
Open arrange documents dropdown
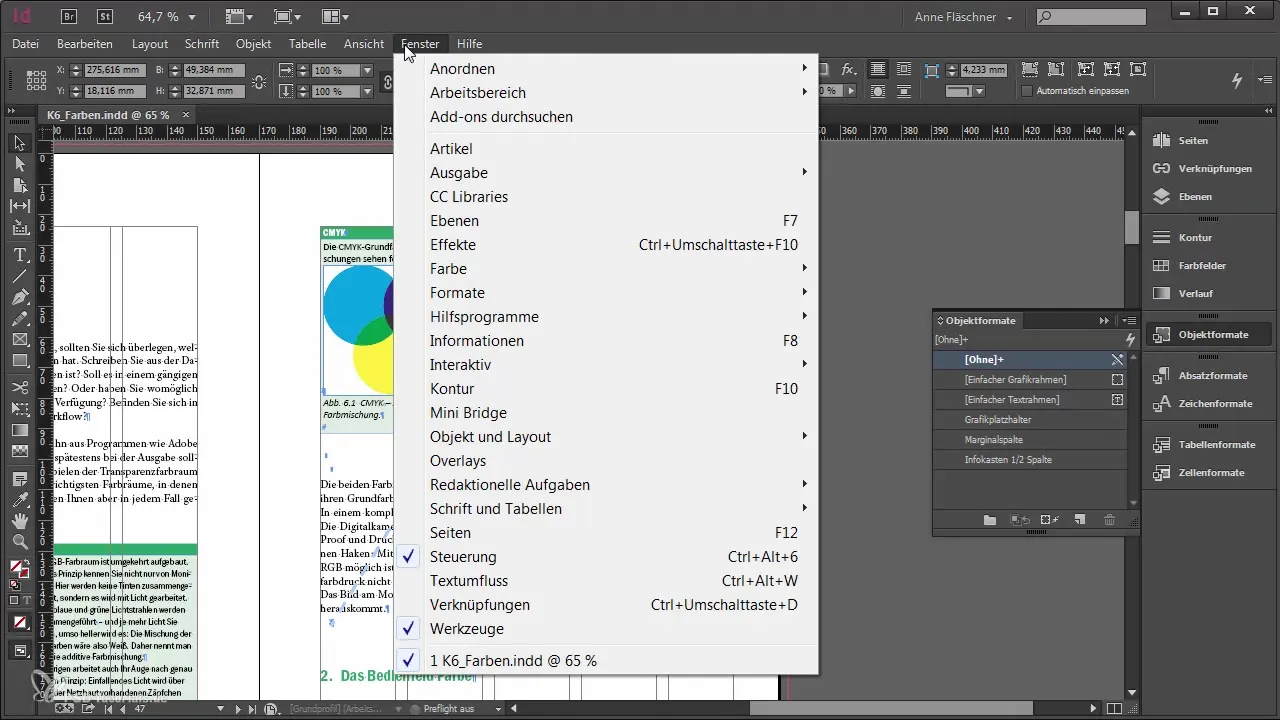(x=336, y=17)
